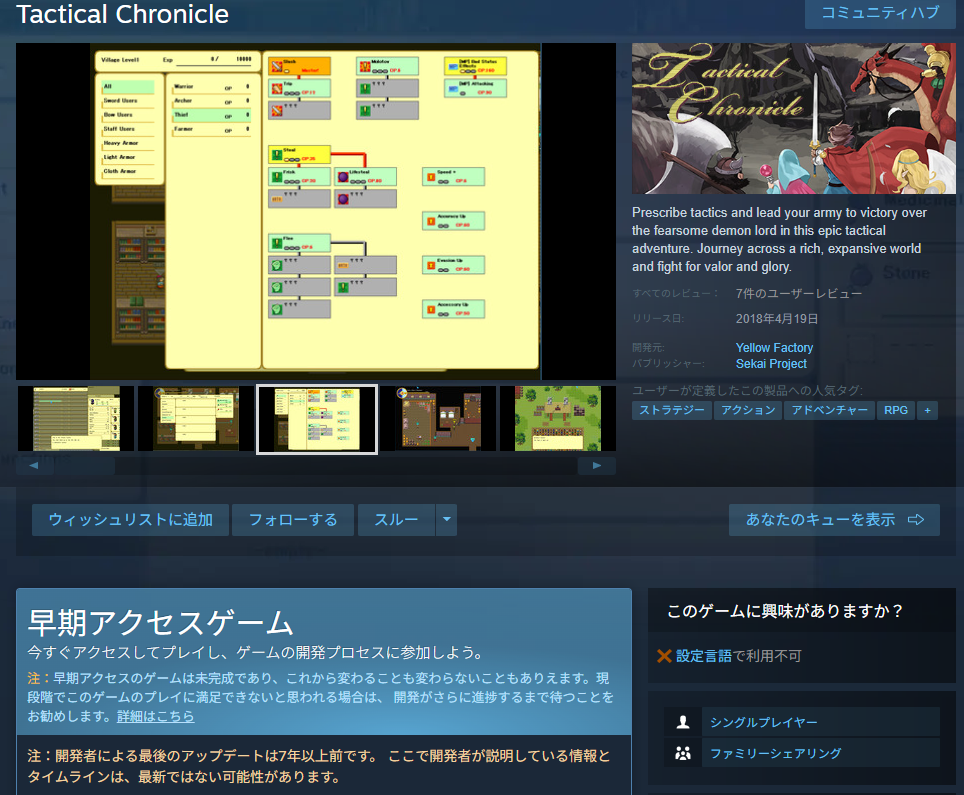964x795 pixels.
Task: Open developer link Yellow Factory
Action: click(x=774, y=348)
